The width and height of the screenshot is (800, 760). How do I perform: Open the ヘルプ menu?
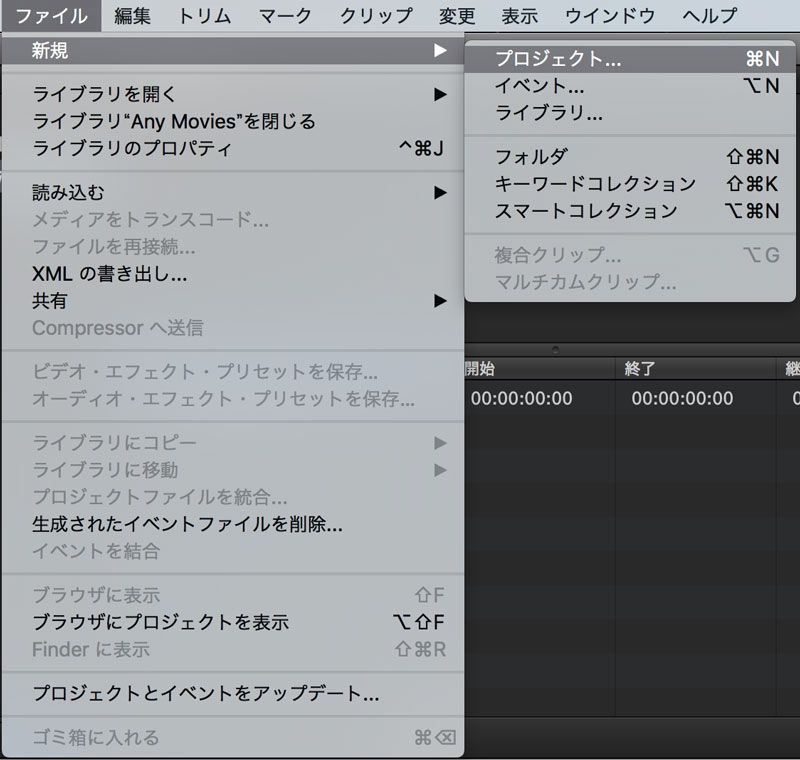(x=710, y=15)
